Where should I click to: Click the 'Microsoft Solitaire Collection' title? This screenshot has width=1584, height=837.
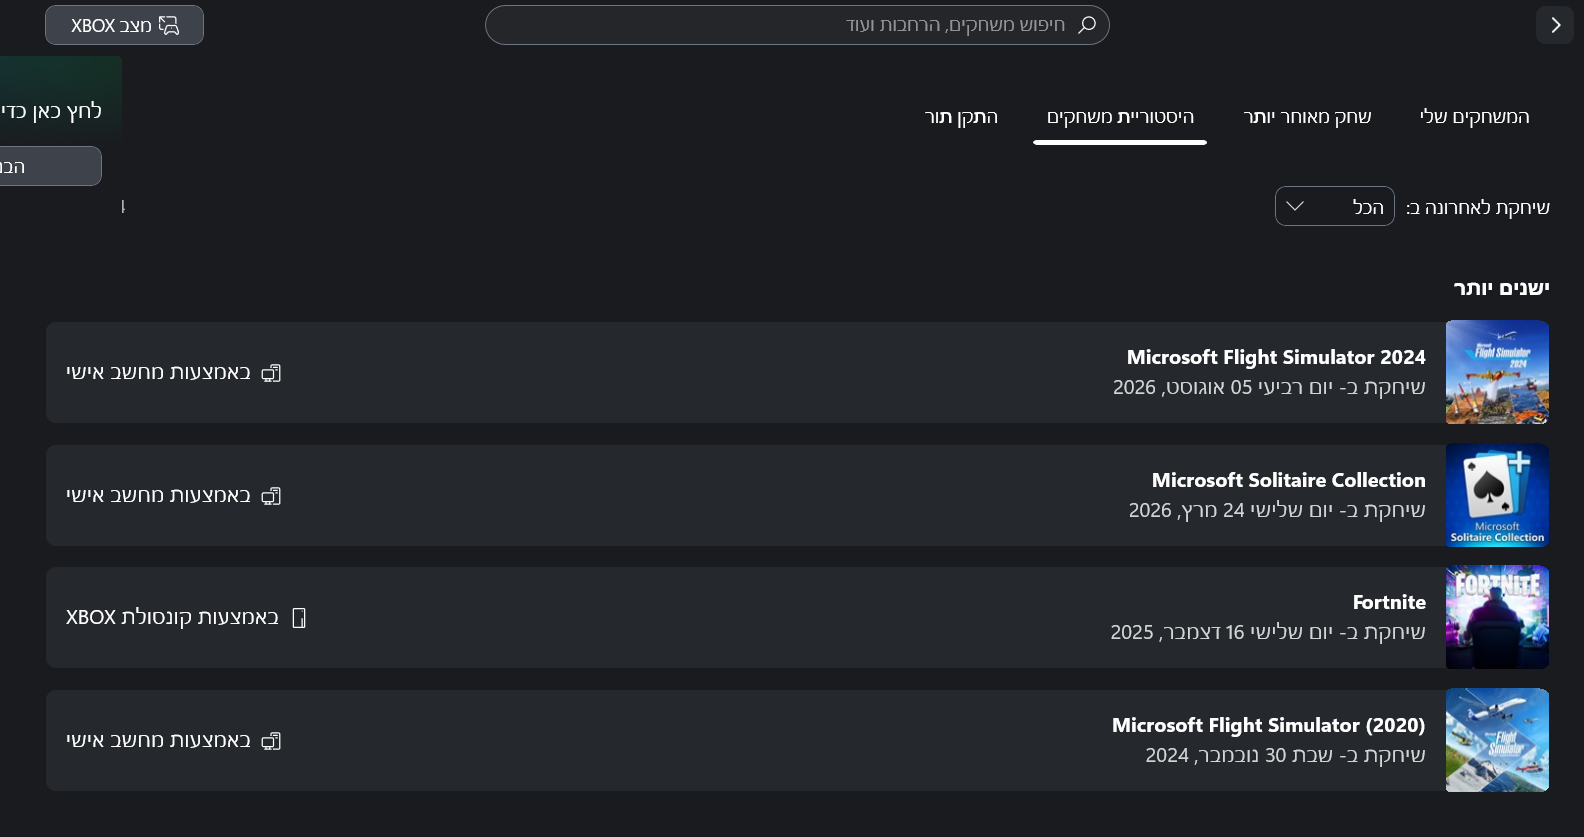tap(1289, 480)
